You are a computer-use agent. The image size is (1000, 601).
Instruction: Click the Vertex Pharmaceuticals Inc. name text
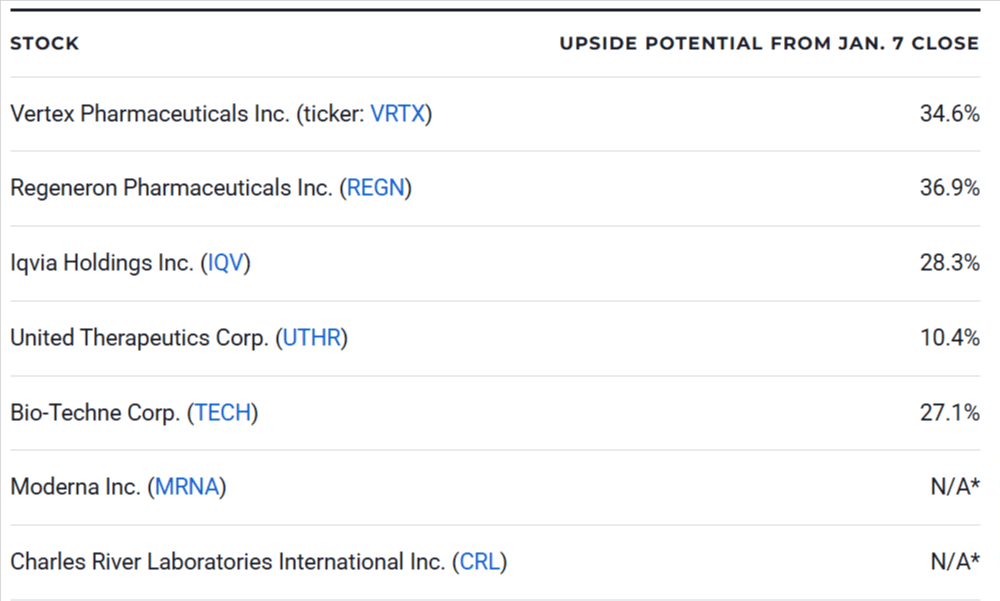pos(148,114)
